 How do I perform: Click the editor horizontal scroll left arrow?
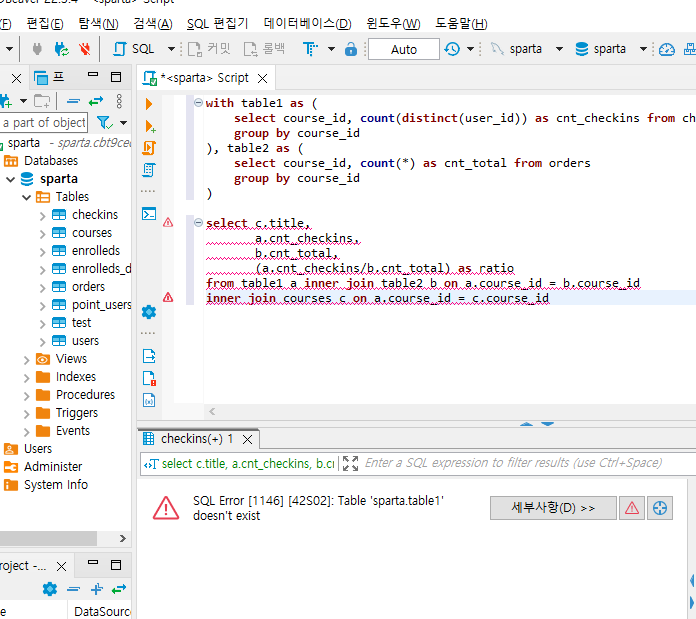pyautogui.click(x=212, y=411)
